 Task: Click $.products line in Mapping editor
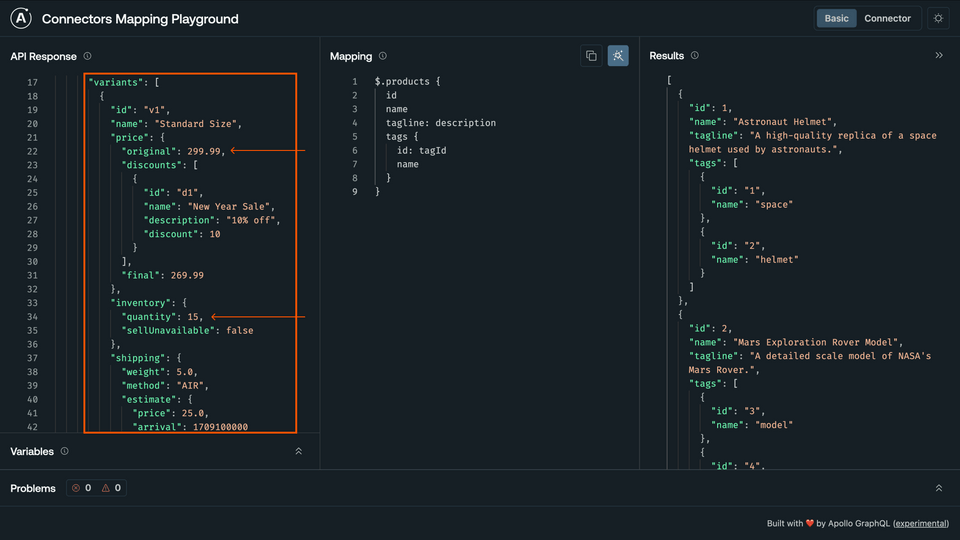pyautogui.click(x=407, y=81)
